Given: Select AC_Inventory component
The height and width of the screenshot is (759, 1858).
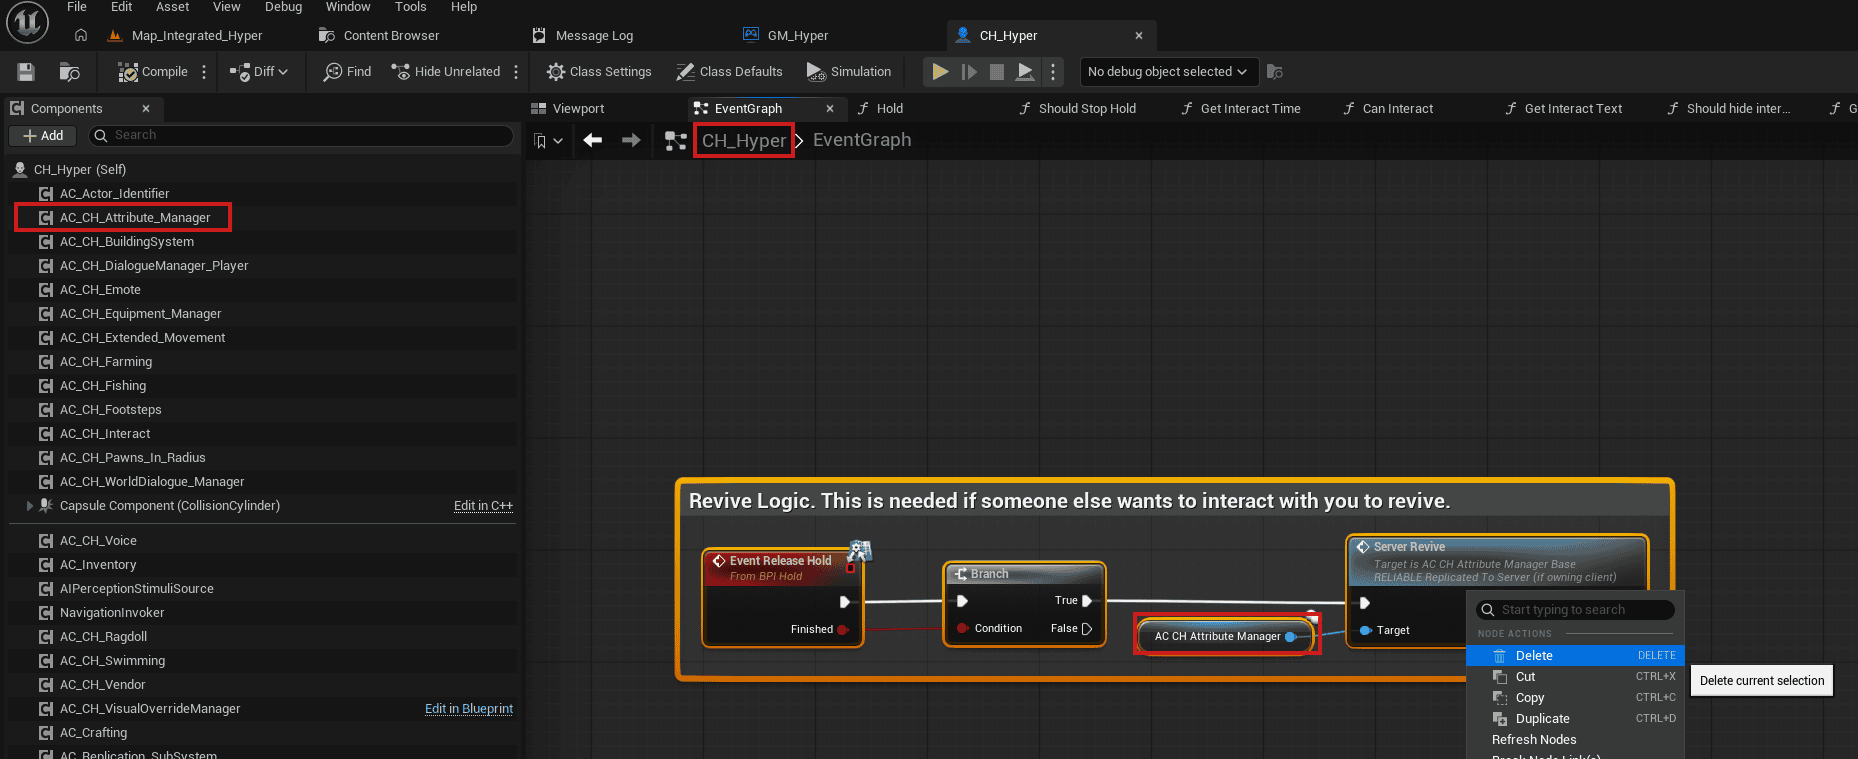Looking at the screenshot, I should tap(98, 565).
